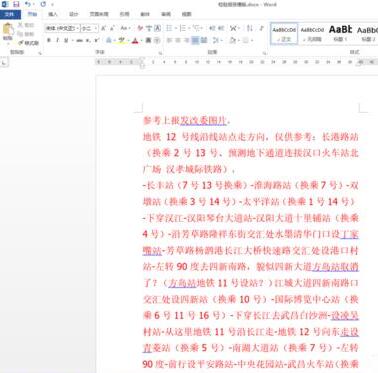Apply the 无间隔 (No Spacing) style
The height and width of the screenshot is (373, 378).
[x=312, y=34]
